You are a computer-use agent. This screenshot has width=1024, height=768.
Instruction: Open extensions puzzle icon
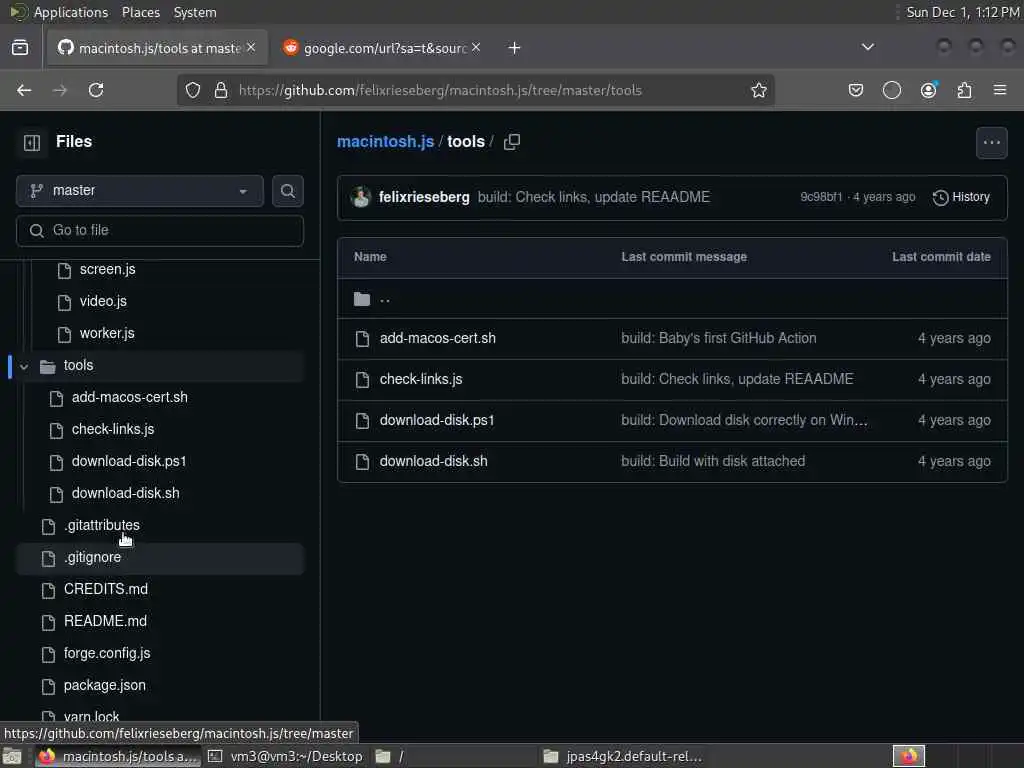pos(965,90)
